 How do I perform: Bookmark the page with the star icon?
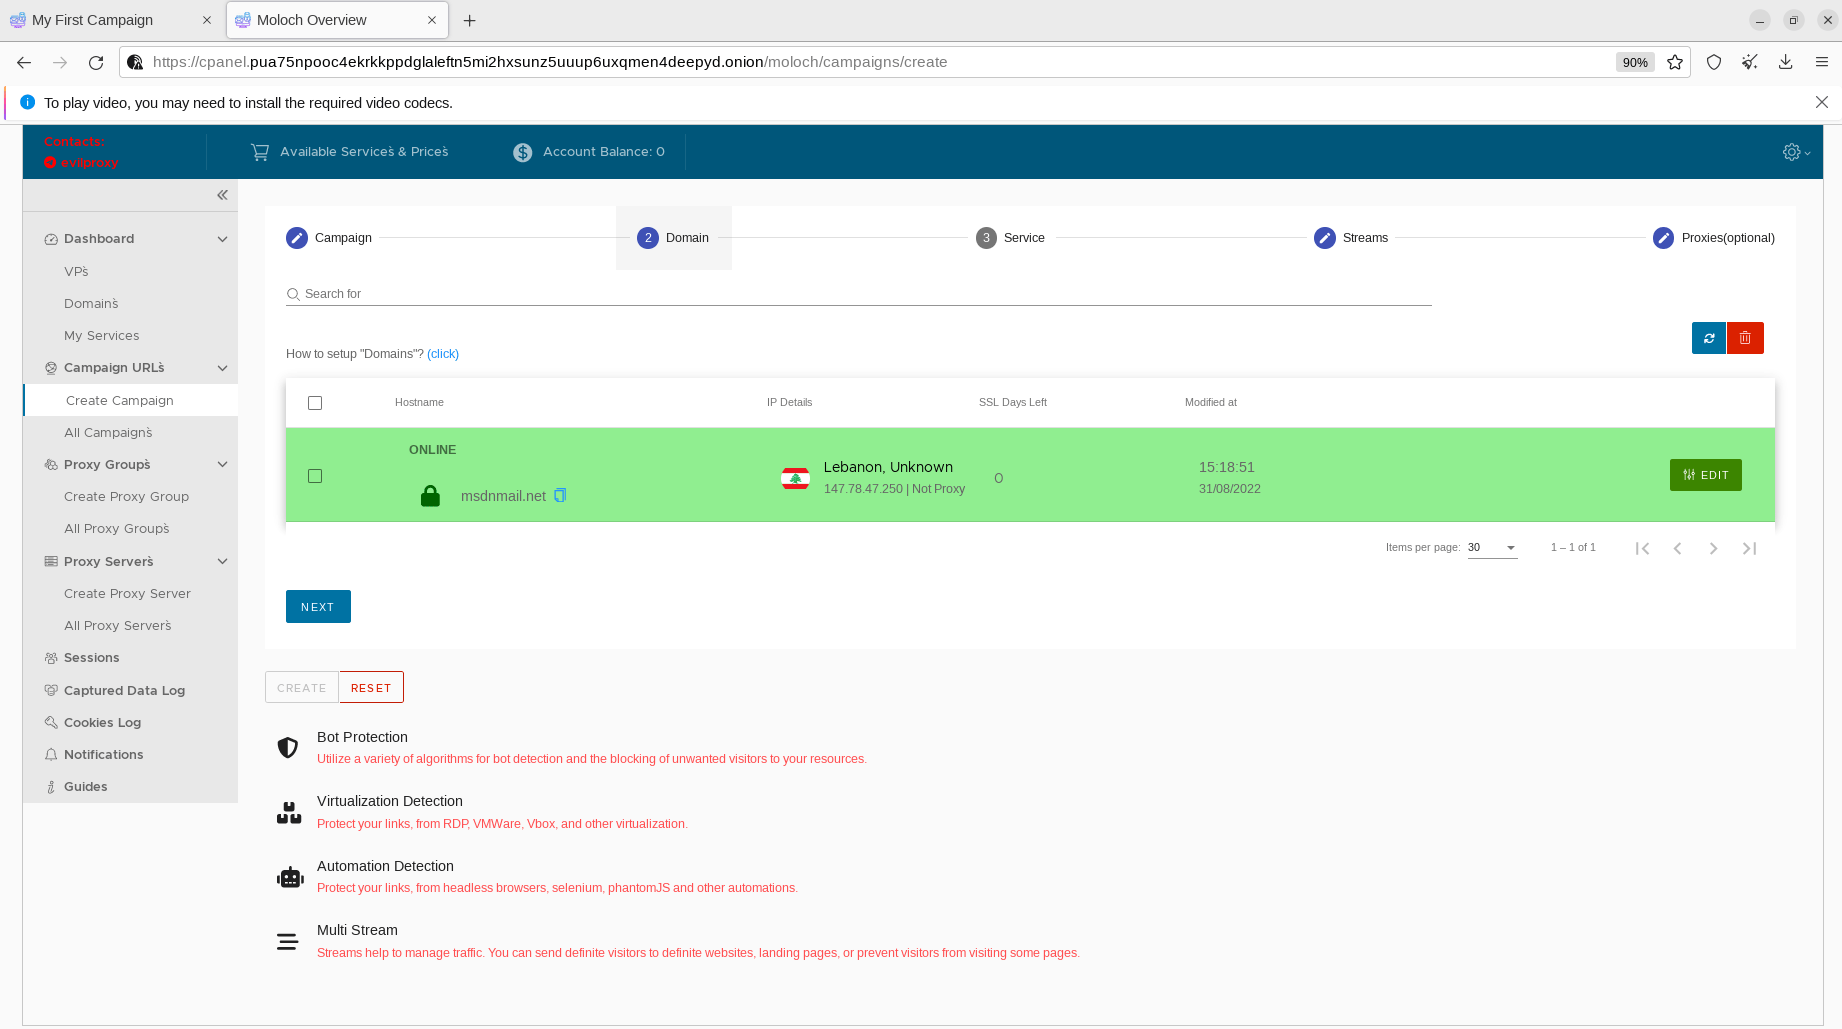[x=1675, y=62]
